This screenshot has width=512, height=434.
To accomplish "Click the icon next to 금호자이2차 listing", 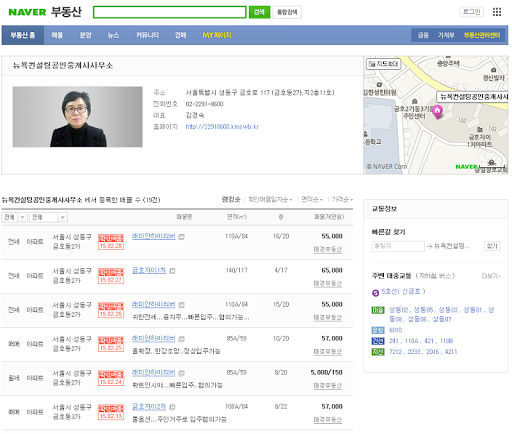I will click(x=172, y=407).
